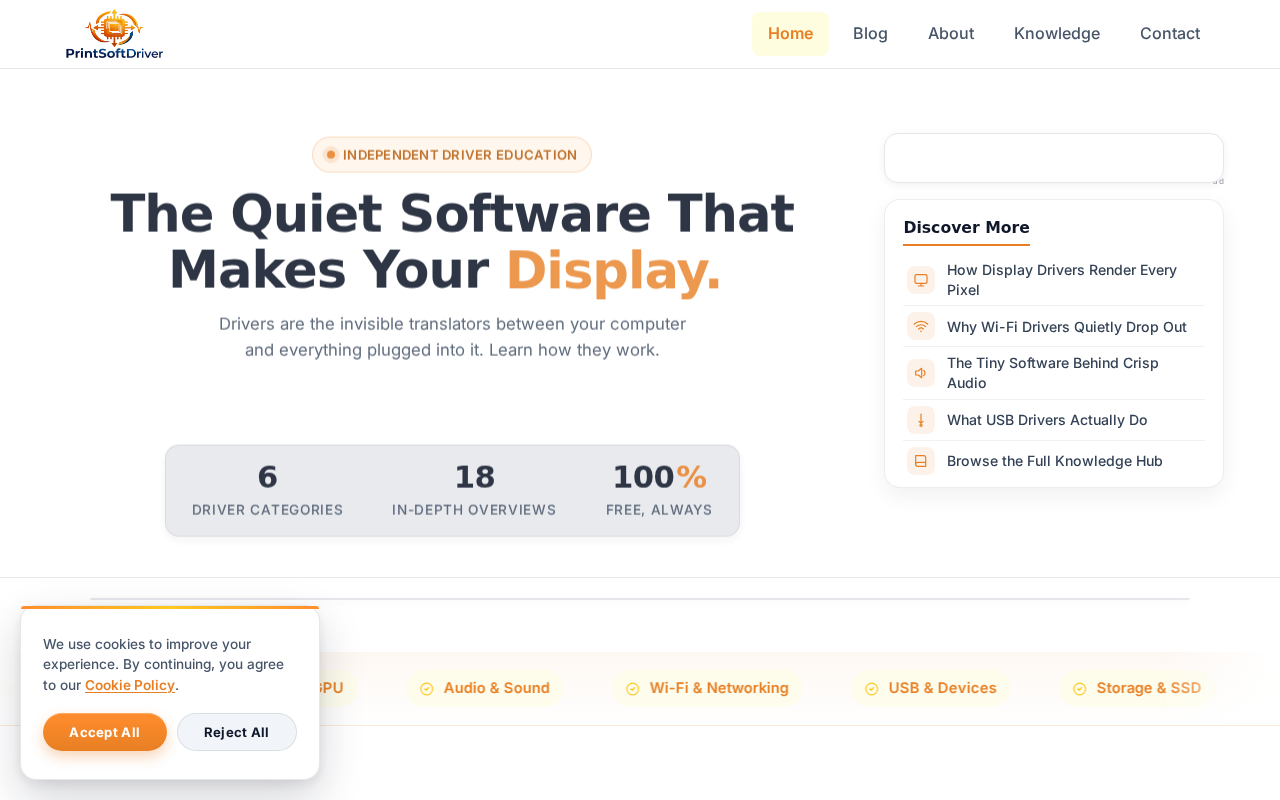Click the monitor icon beside Display Drivers article
1280x800 pixels.
coord(921,280)
